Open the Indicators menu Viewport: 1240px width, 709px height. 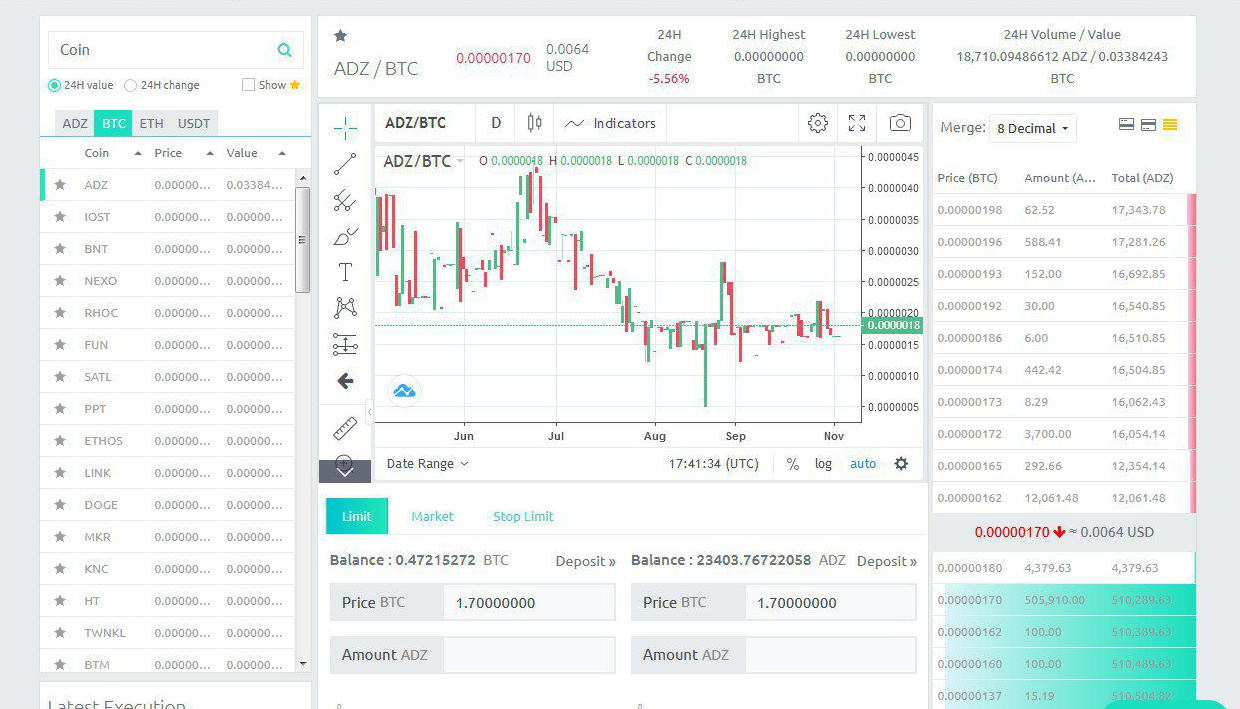coord(610,123)
